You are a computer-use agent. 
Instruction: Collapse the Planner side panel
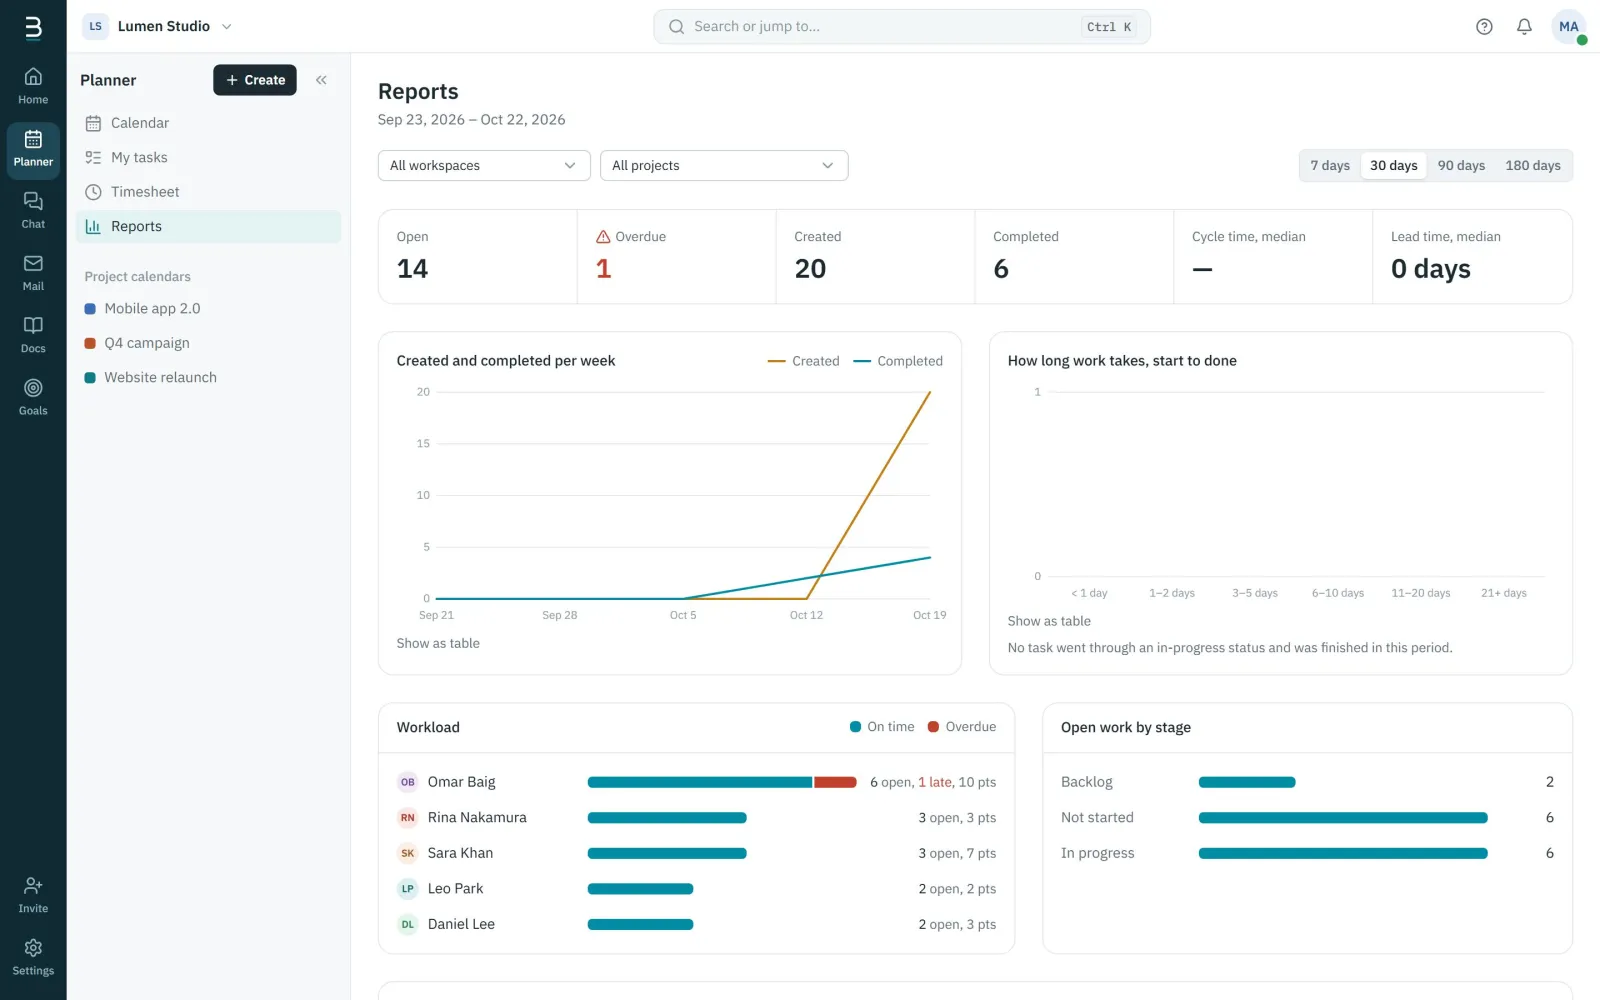click(321, 80)
